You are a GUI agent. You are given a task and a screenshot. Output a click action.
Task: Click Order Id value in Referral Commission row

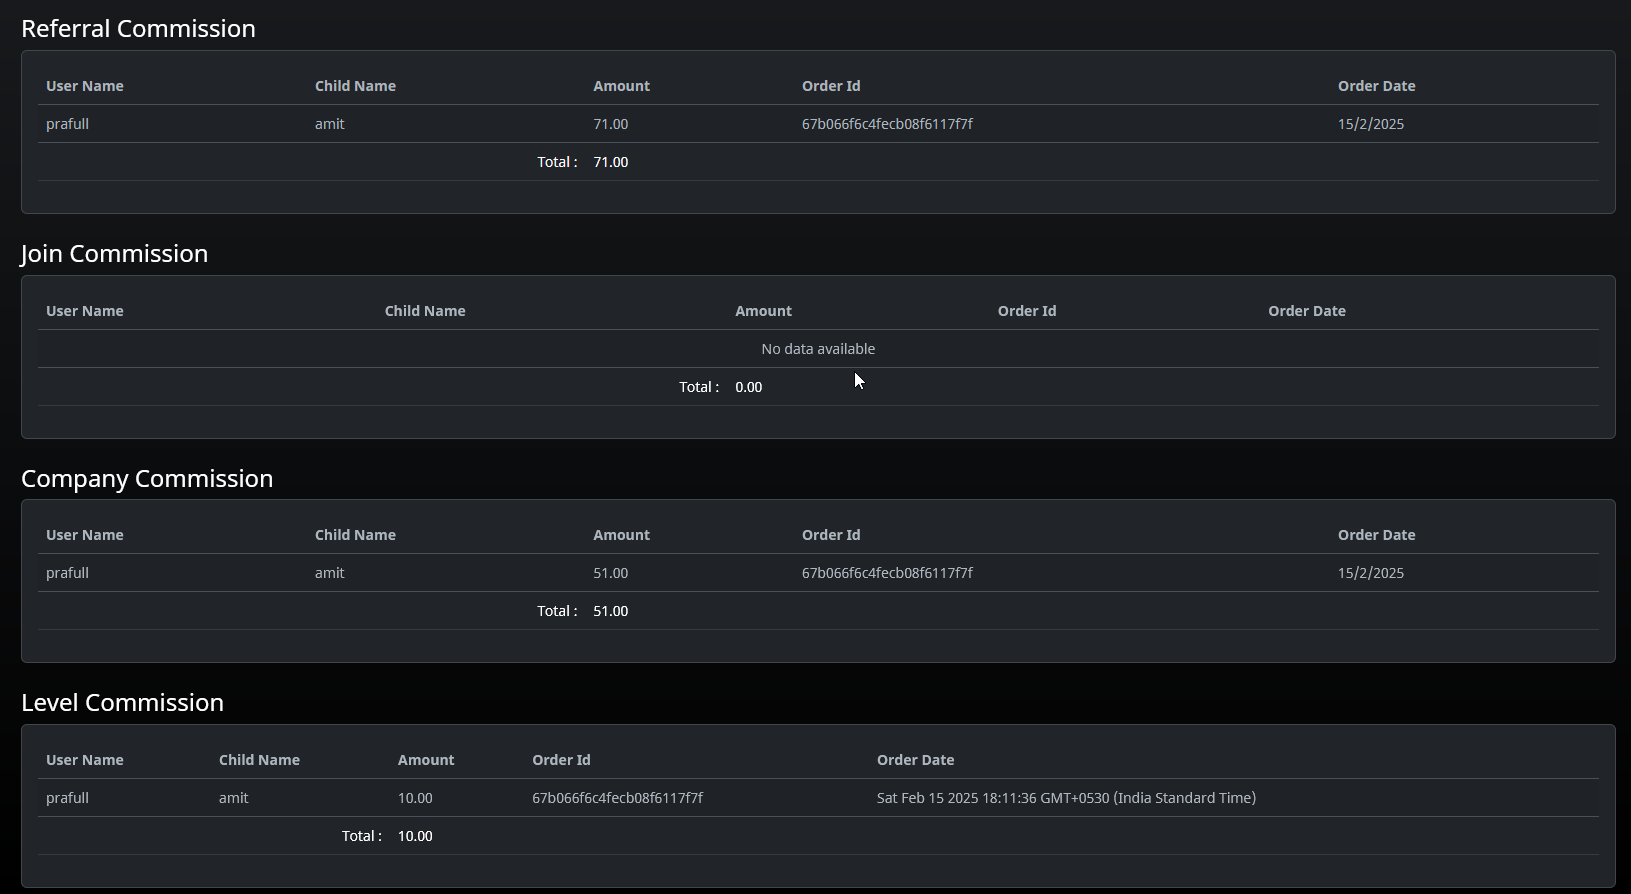pos(887,124)
